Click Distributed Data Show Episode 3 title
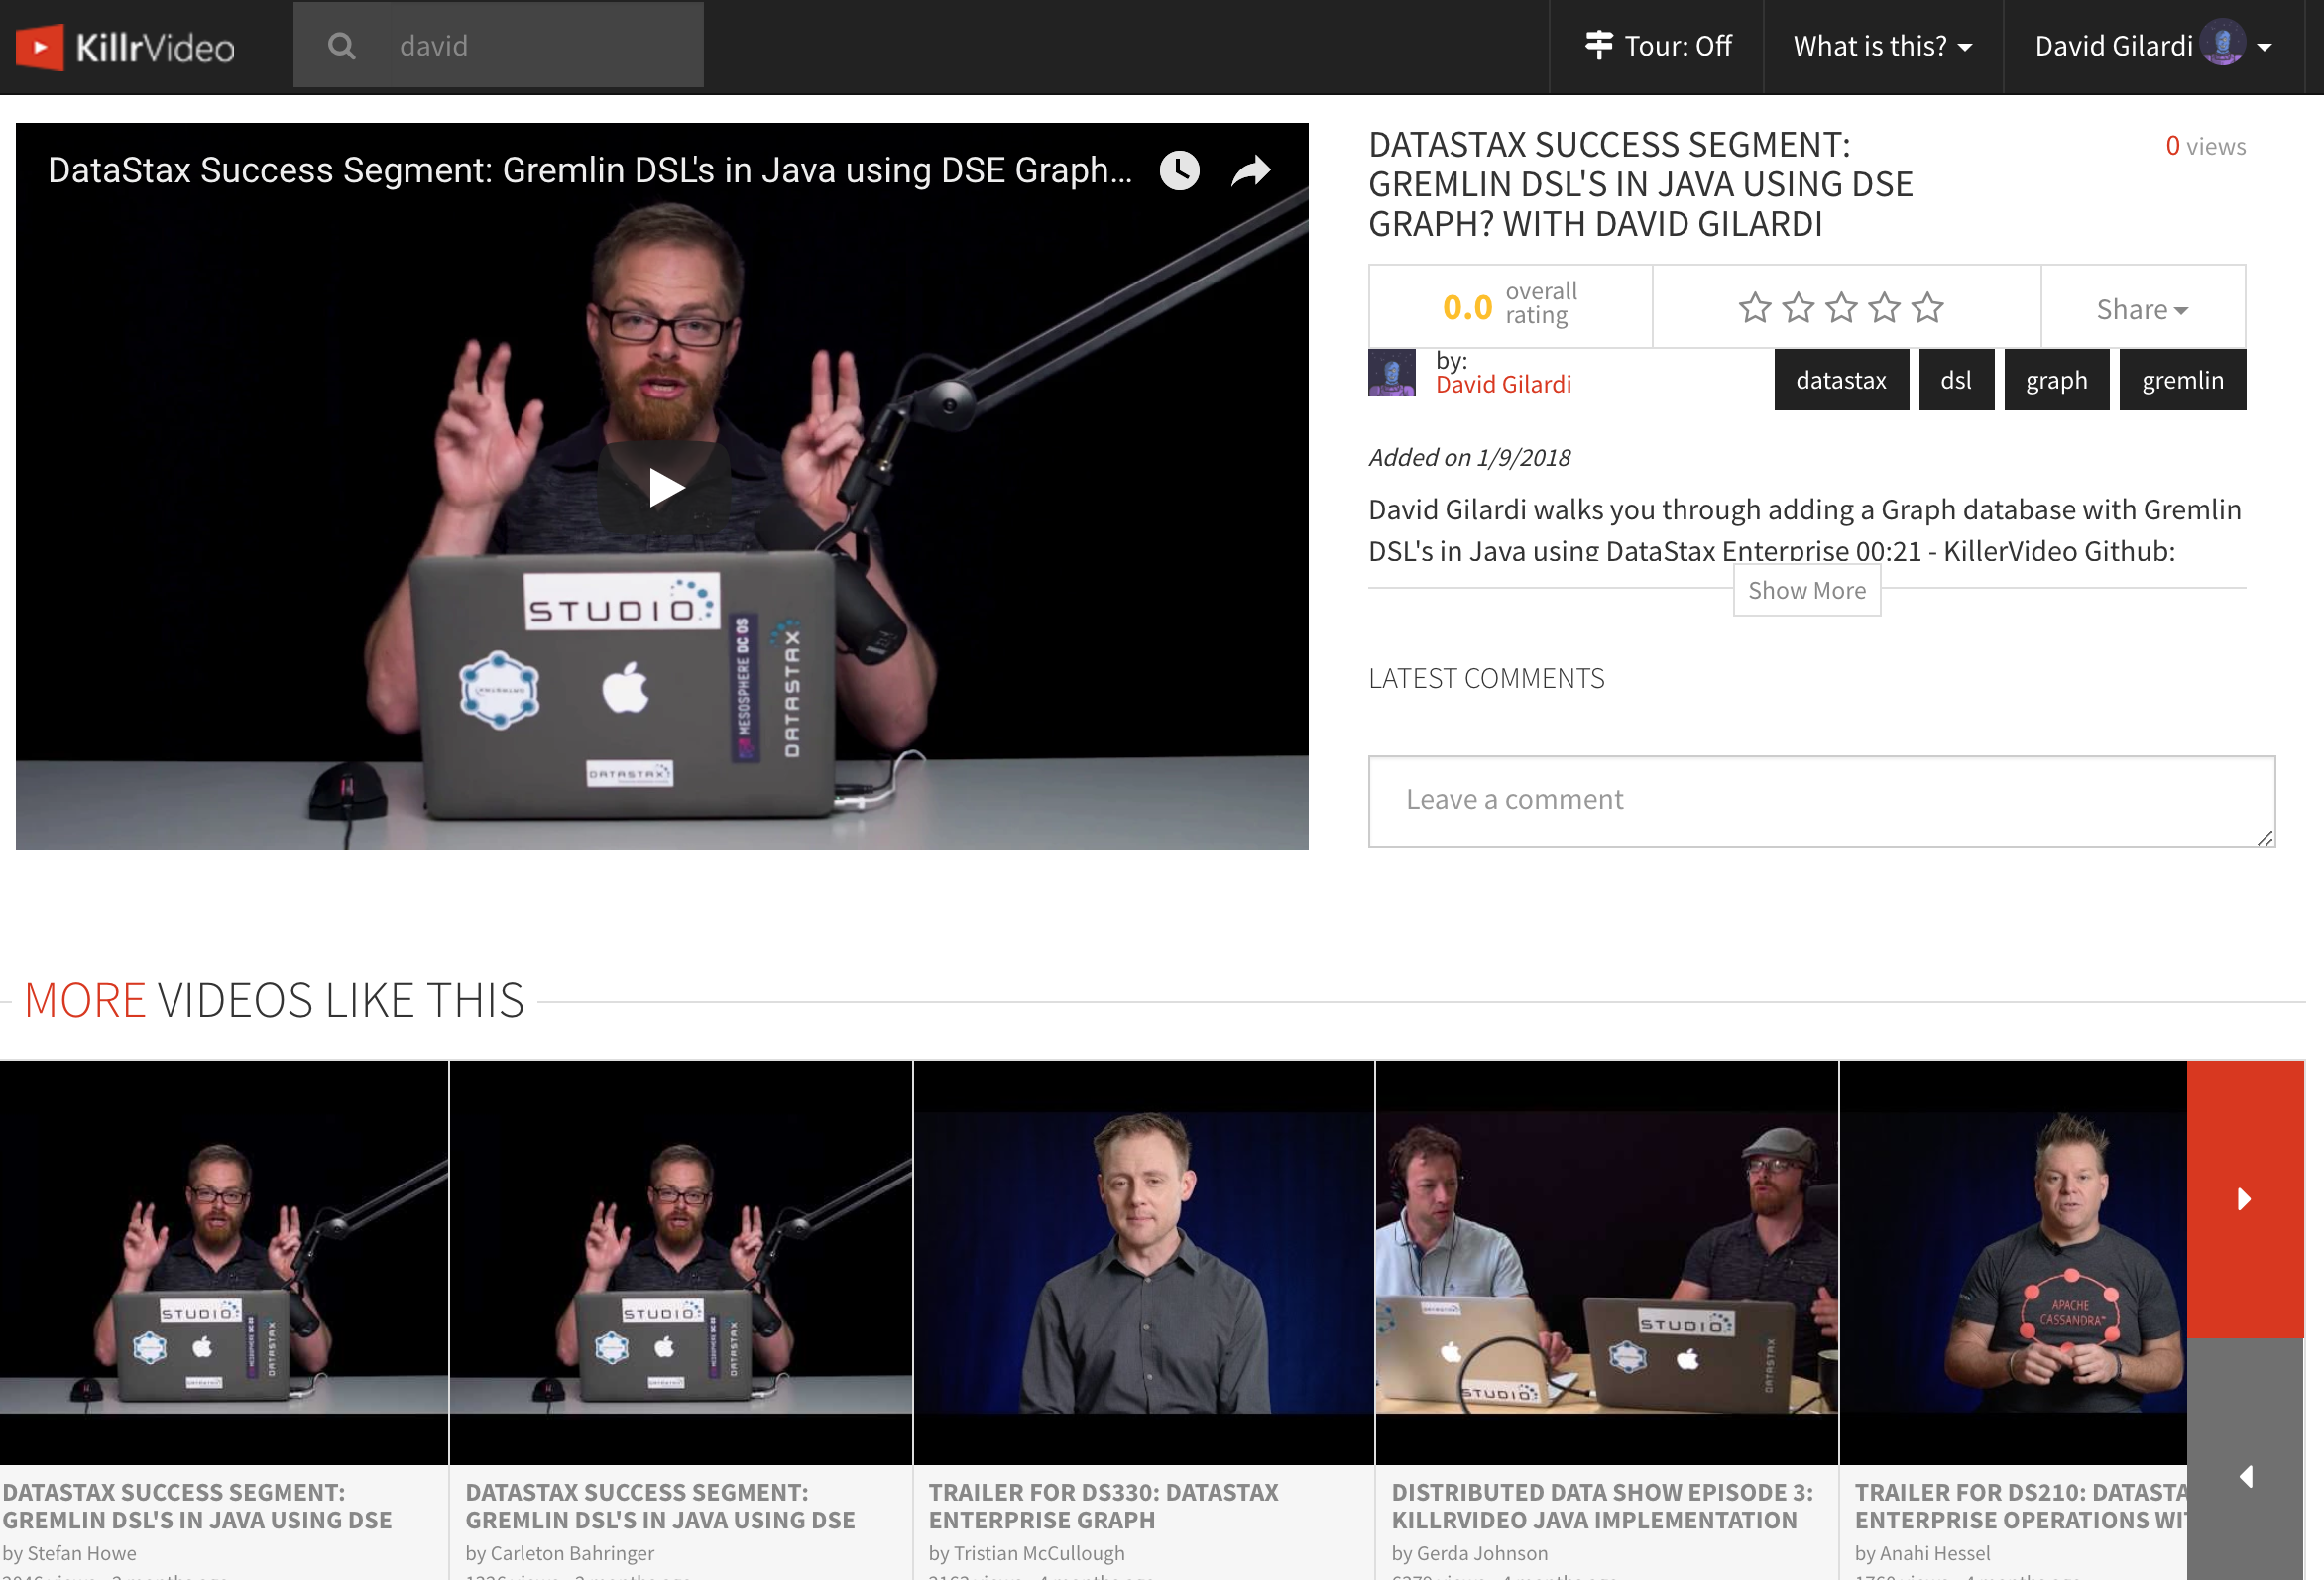2324x1580 pixels. (x=1602, y=1505)
